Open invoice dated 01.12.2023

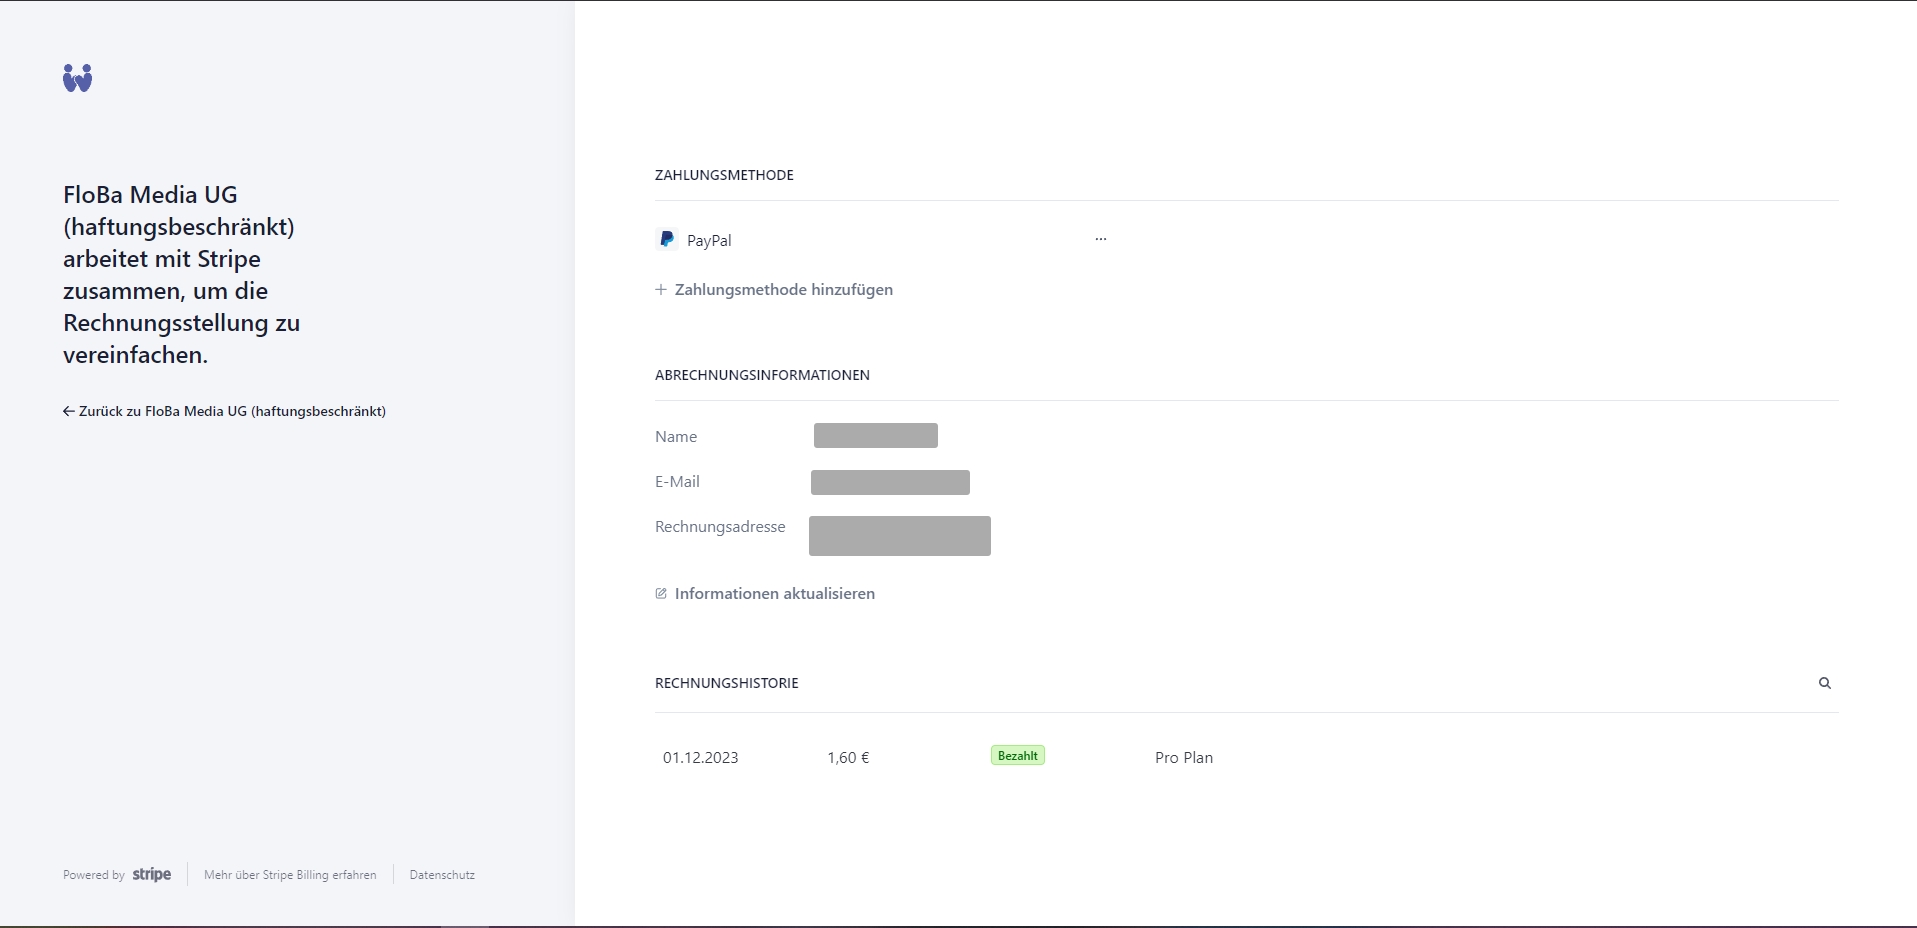click(x=700, y=758)
